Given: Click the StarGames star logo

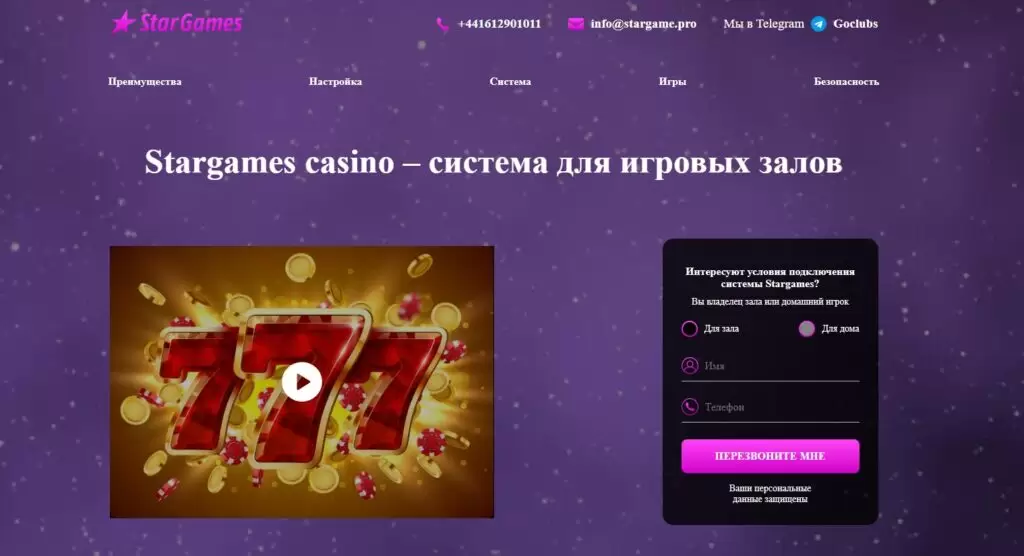Looking at the screenshot, I should point(177,22).
